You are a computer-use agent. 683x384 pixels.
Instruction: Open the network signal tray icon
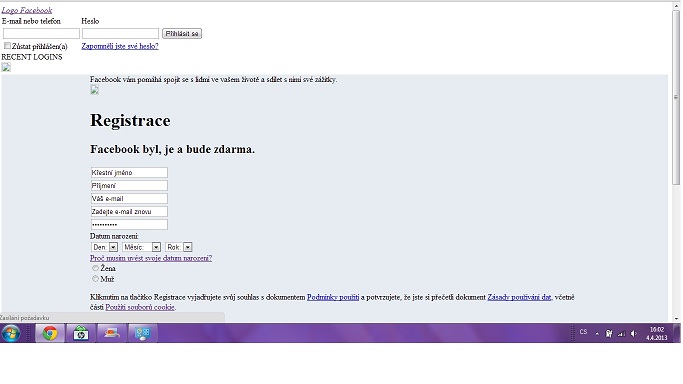click(x=622, y=334)
